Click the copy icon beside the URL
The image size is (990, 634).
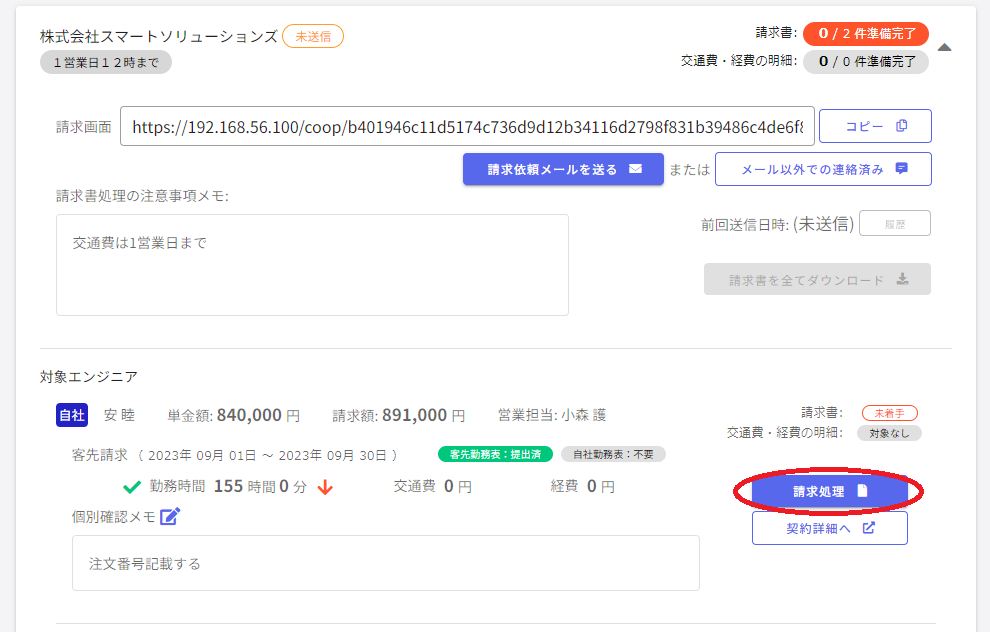[902, 126]
